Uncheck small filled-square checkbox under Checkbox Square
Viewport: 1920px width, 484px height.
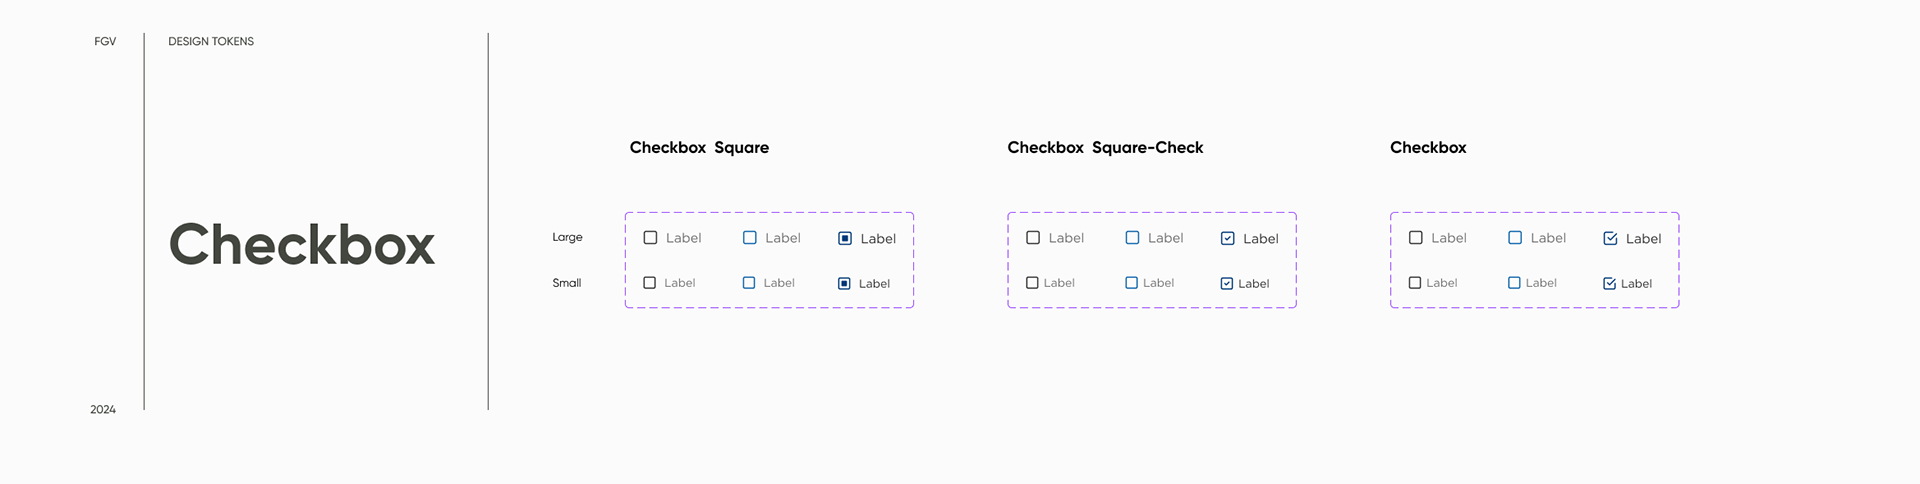click(844, 283)
